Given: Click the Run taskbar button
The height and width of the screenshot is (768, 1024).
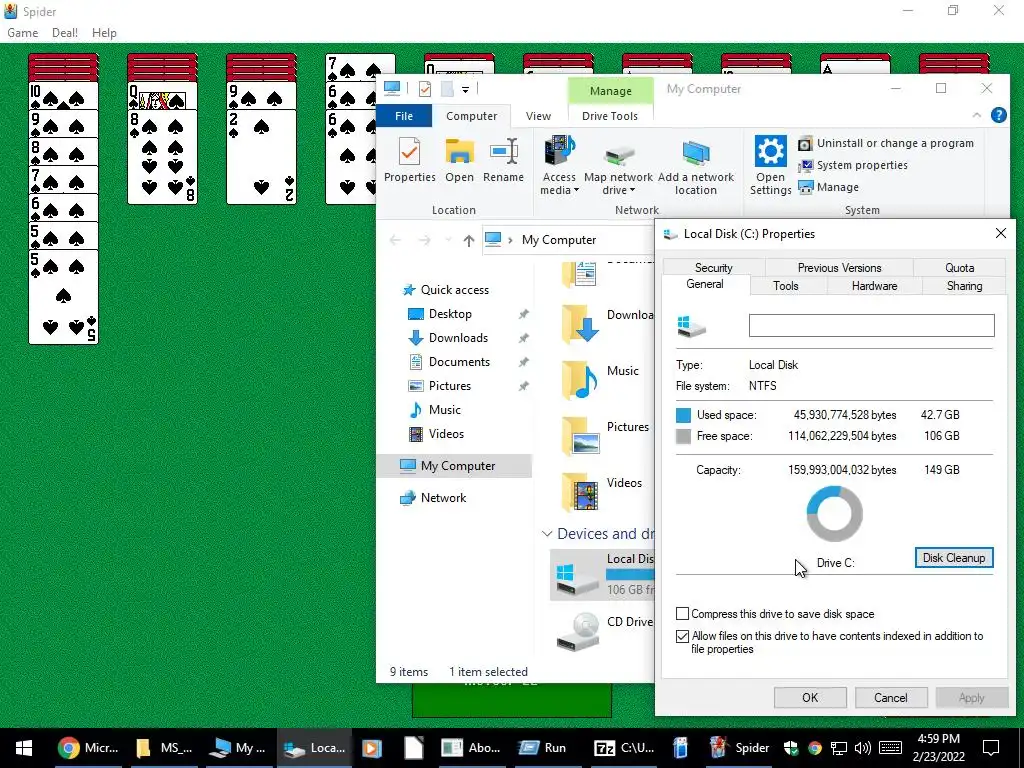Looking at the screenshot, I should (x=542, y=748).
